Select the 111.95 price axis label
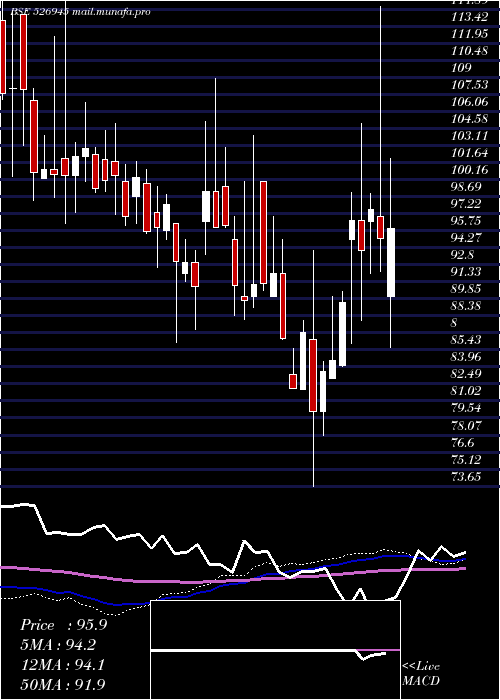 pos(468,34)
